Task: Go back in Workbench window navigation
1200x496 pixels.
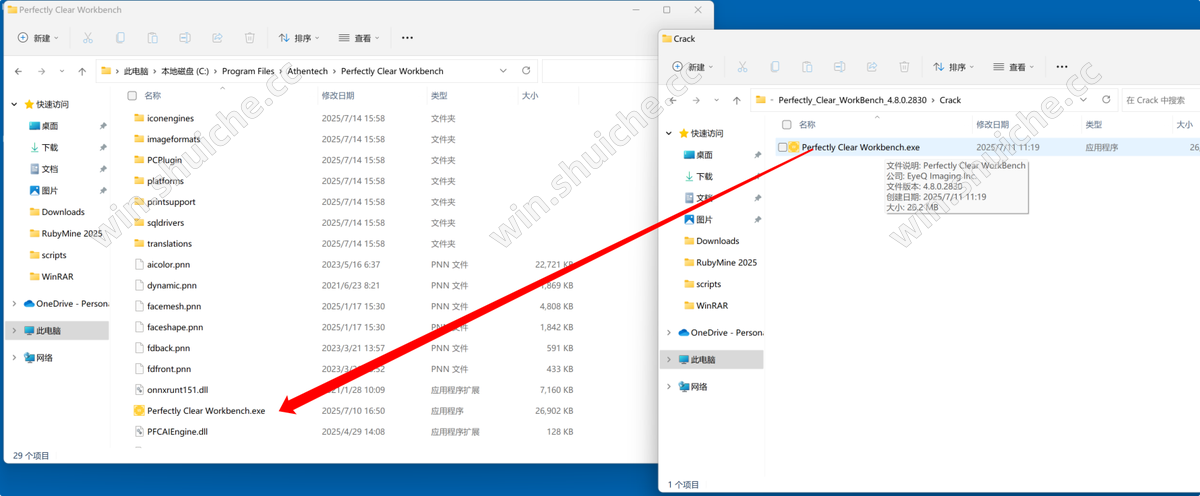Action: (18, 71)
